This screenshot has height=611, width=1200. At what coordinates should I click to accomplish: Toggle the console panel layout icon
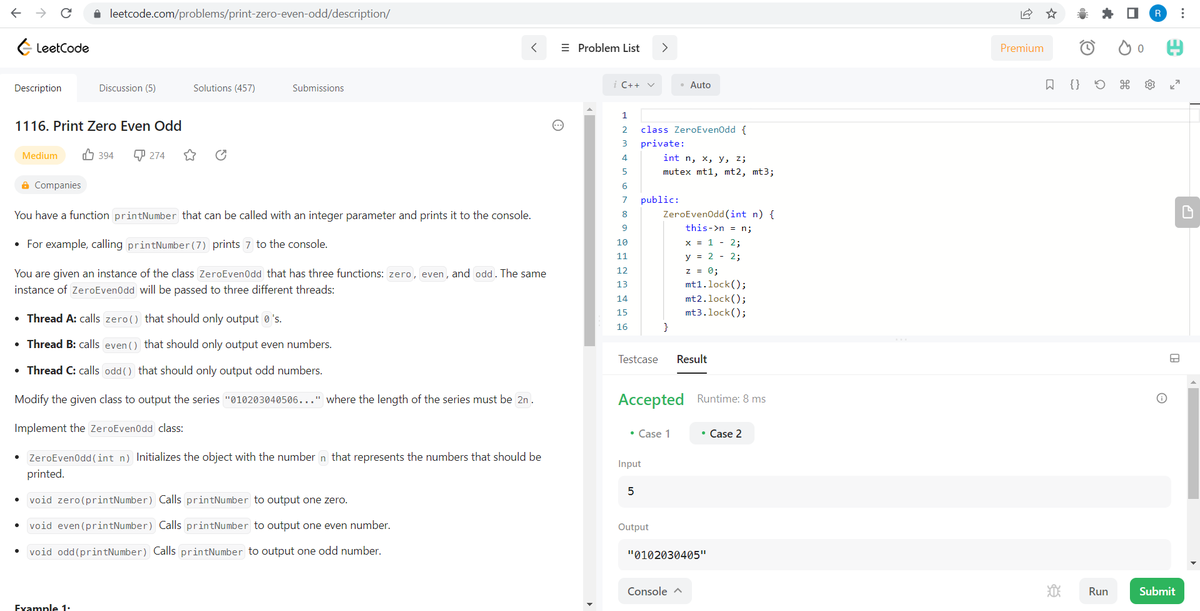pos(1175,359)
